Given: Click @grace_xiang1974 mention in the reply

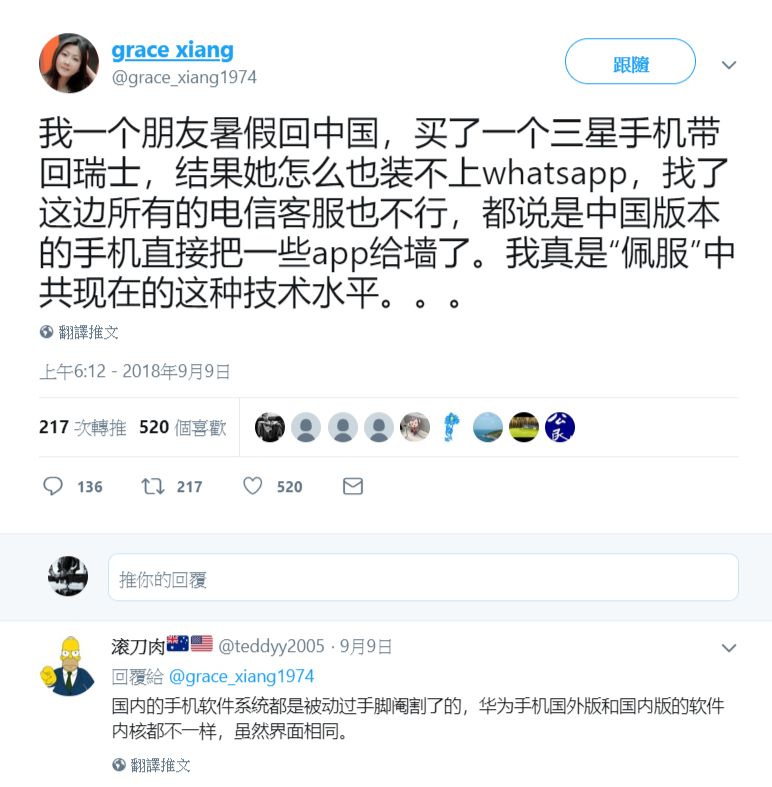Looking at the screenshot, I should (x=241, y=676).
